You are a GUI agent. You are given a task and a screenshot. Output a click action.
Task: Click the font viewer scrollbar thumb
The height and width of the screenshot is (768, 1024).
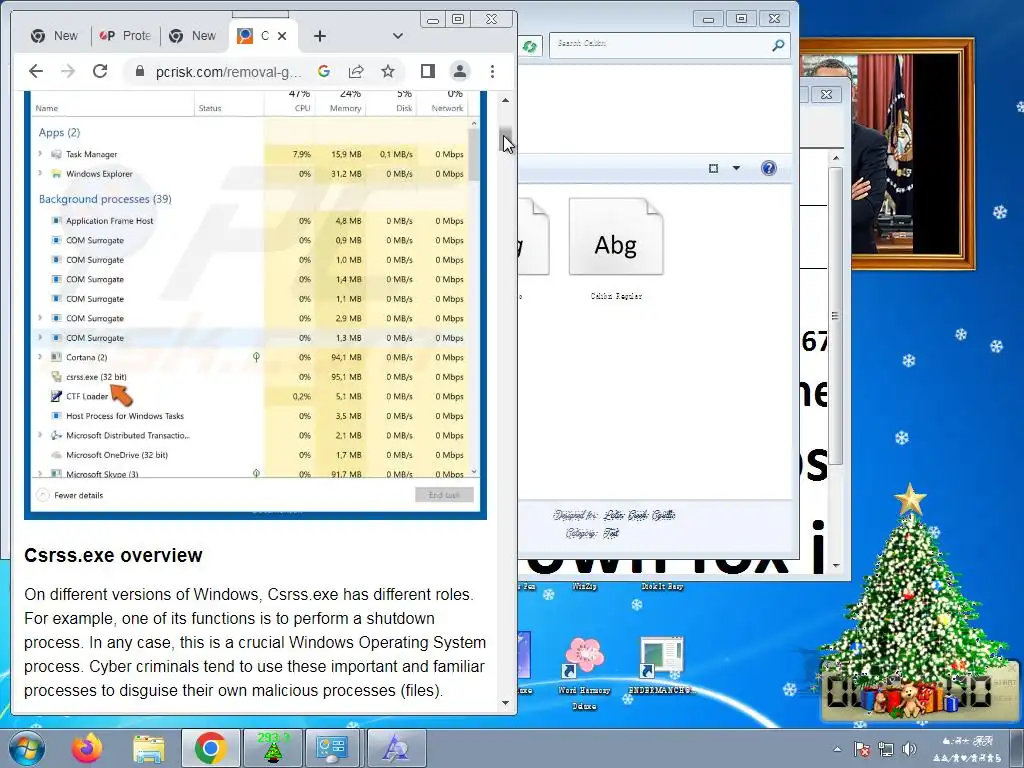click(835, 315)
